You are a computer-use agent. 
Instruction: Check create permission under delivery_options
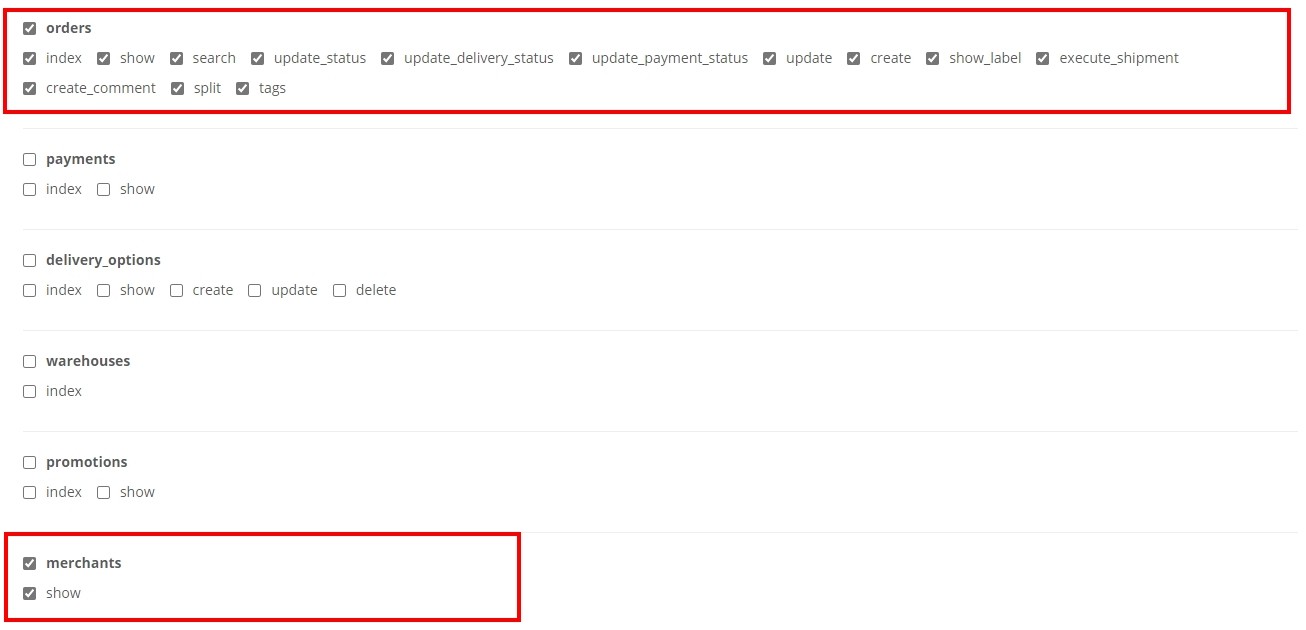177,290
